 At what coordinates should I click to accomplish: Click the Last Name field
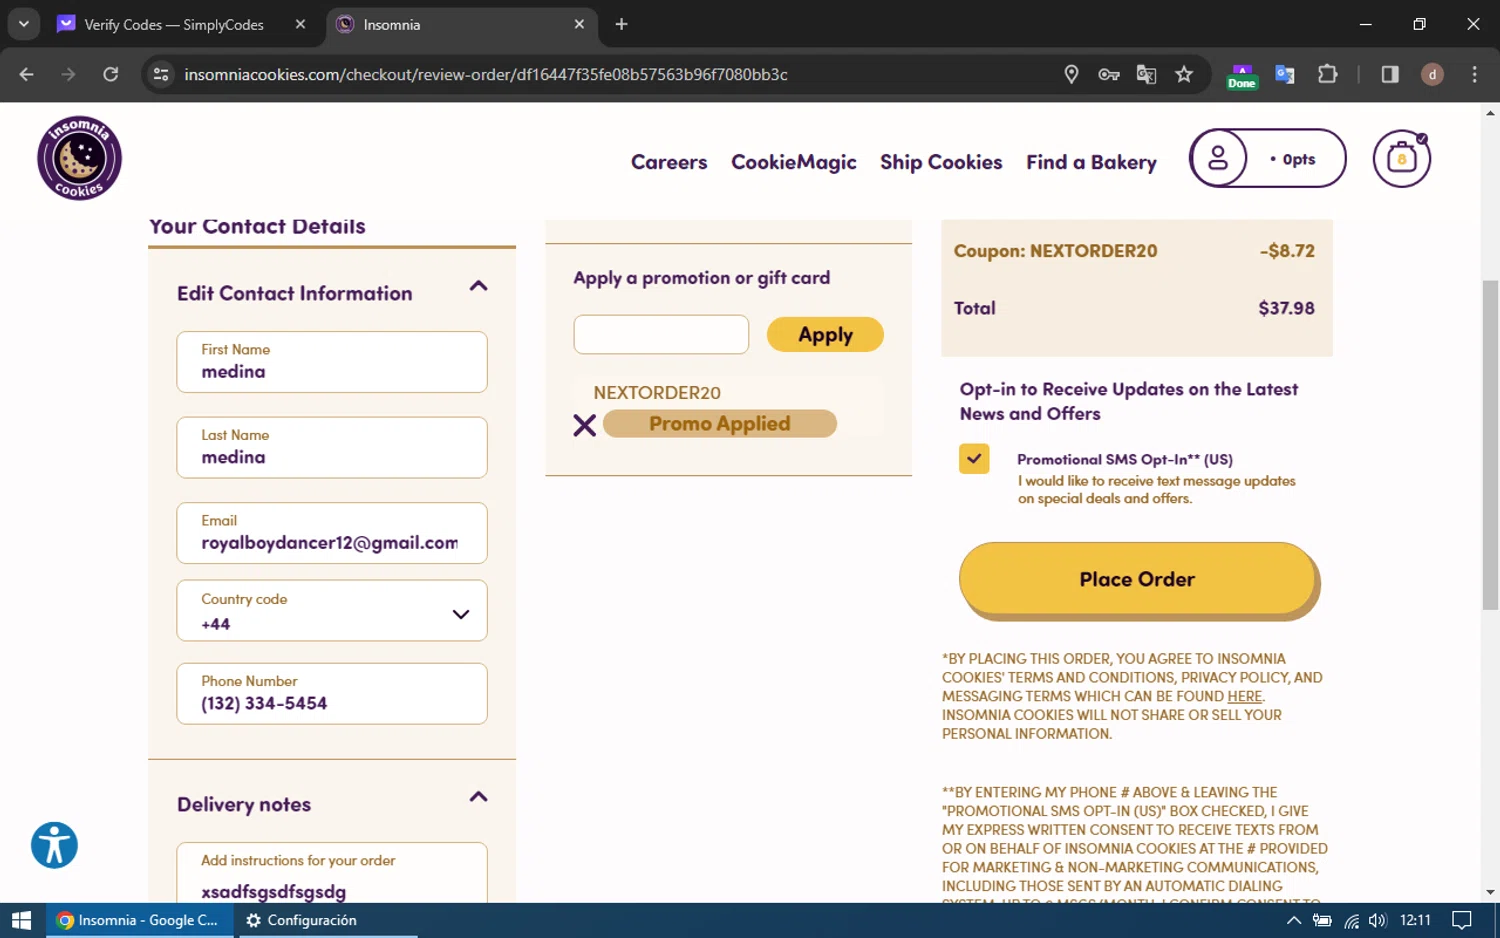point(332,447)
